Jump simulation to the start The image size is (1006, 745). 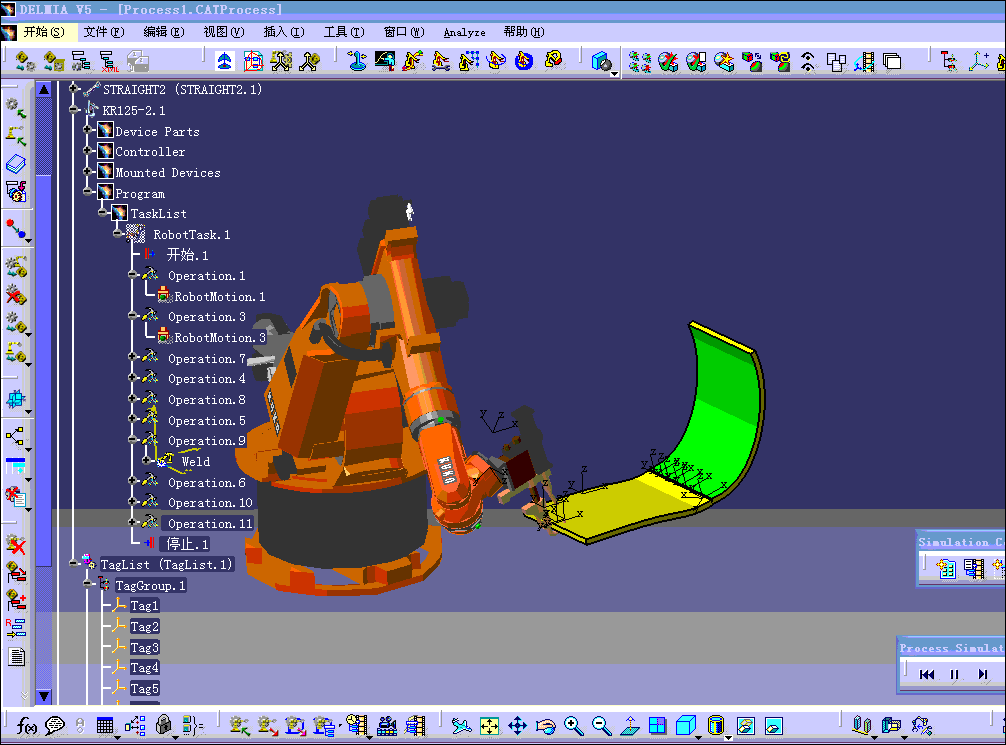(x=927, y=675)
